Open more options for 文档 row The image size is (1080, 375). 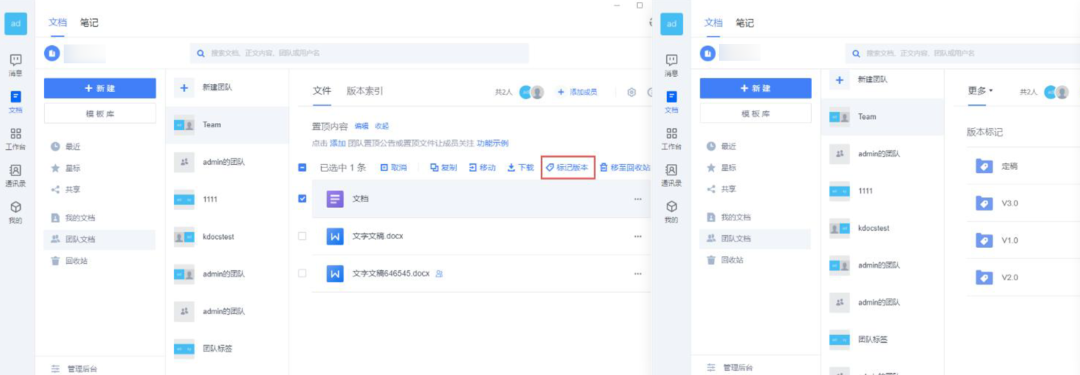(x=638, y=199)
